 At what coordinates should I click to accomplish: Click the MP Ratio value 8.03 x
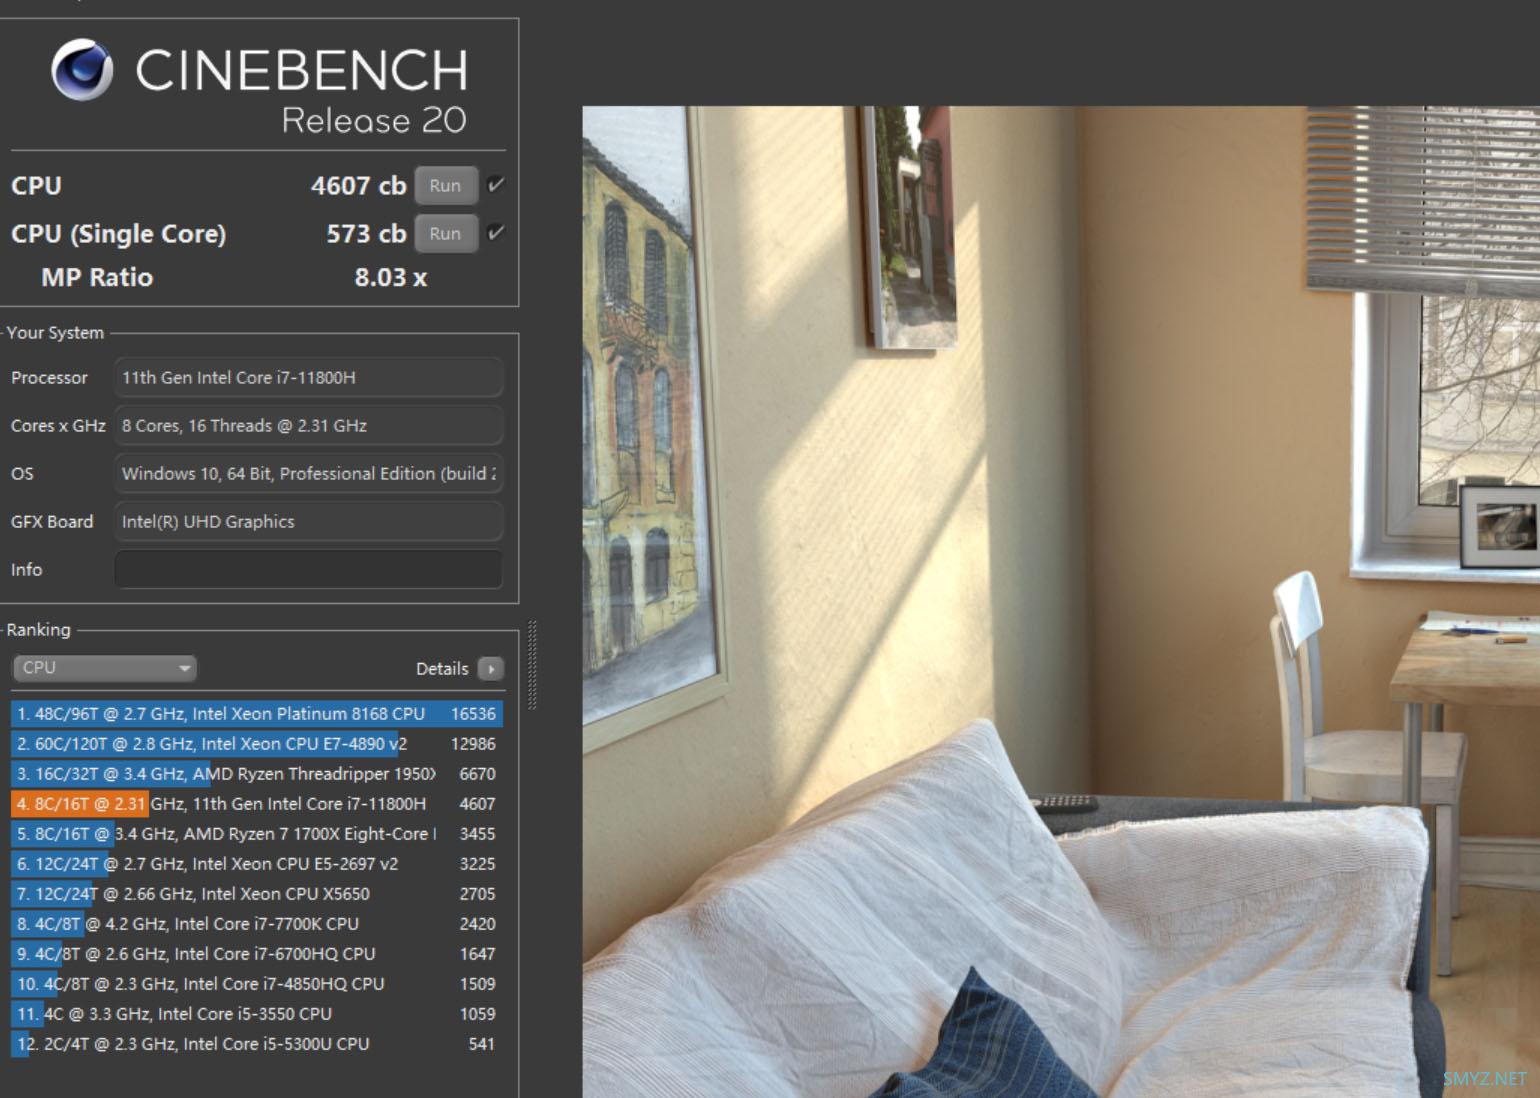pos(391,278)
